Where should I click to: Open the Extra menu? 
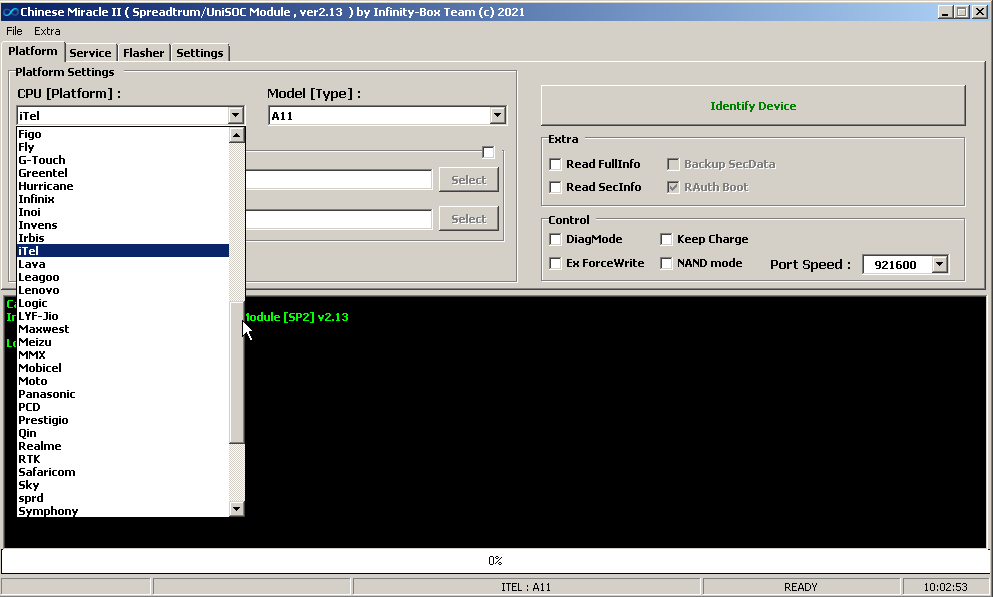[x=47, y=31]
